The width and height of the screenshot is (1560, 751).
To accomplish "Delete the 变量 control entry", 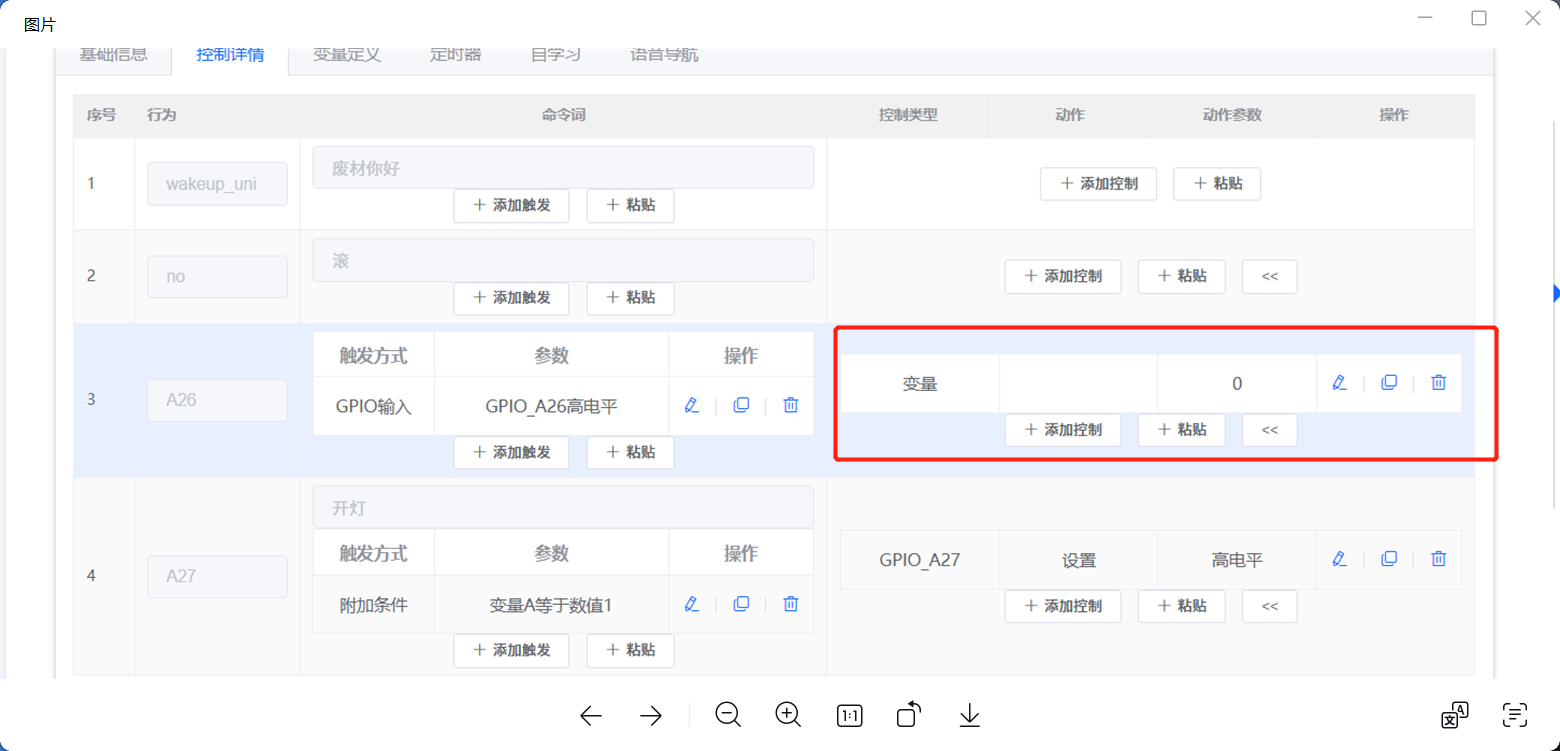I will (1438, 382).
